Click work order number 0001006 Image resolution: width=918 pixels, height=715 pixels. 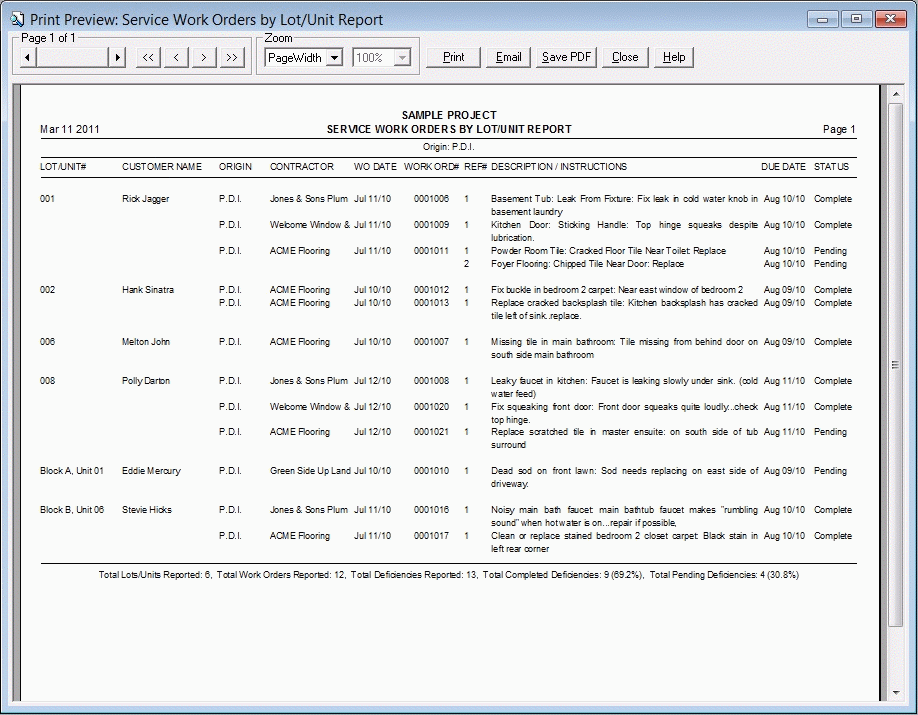[431, 199]
